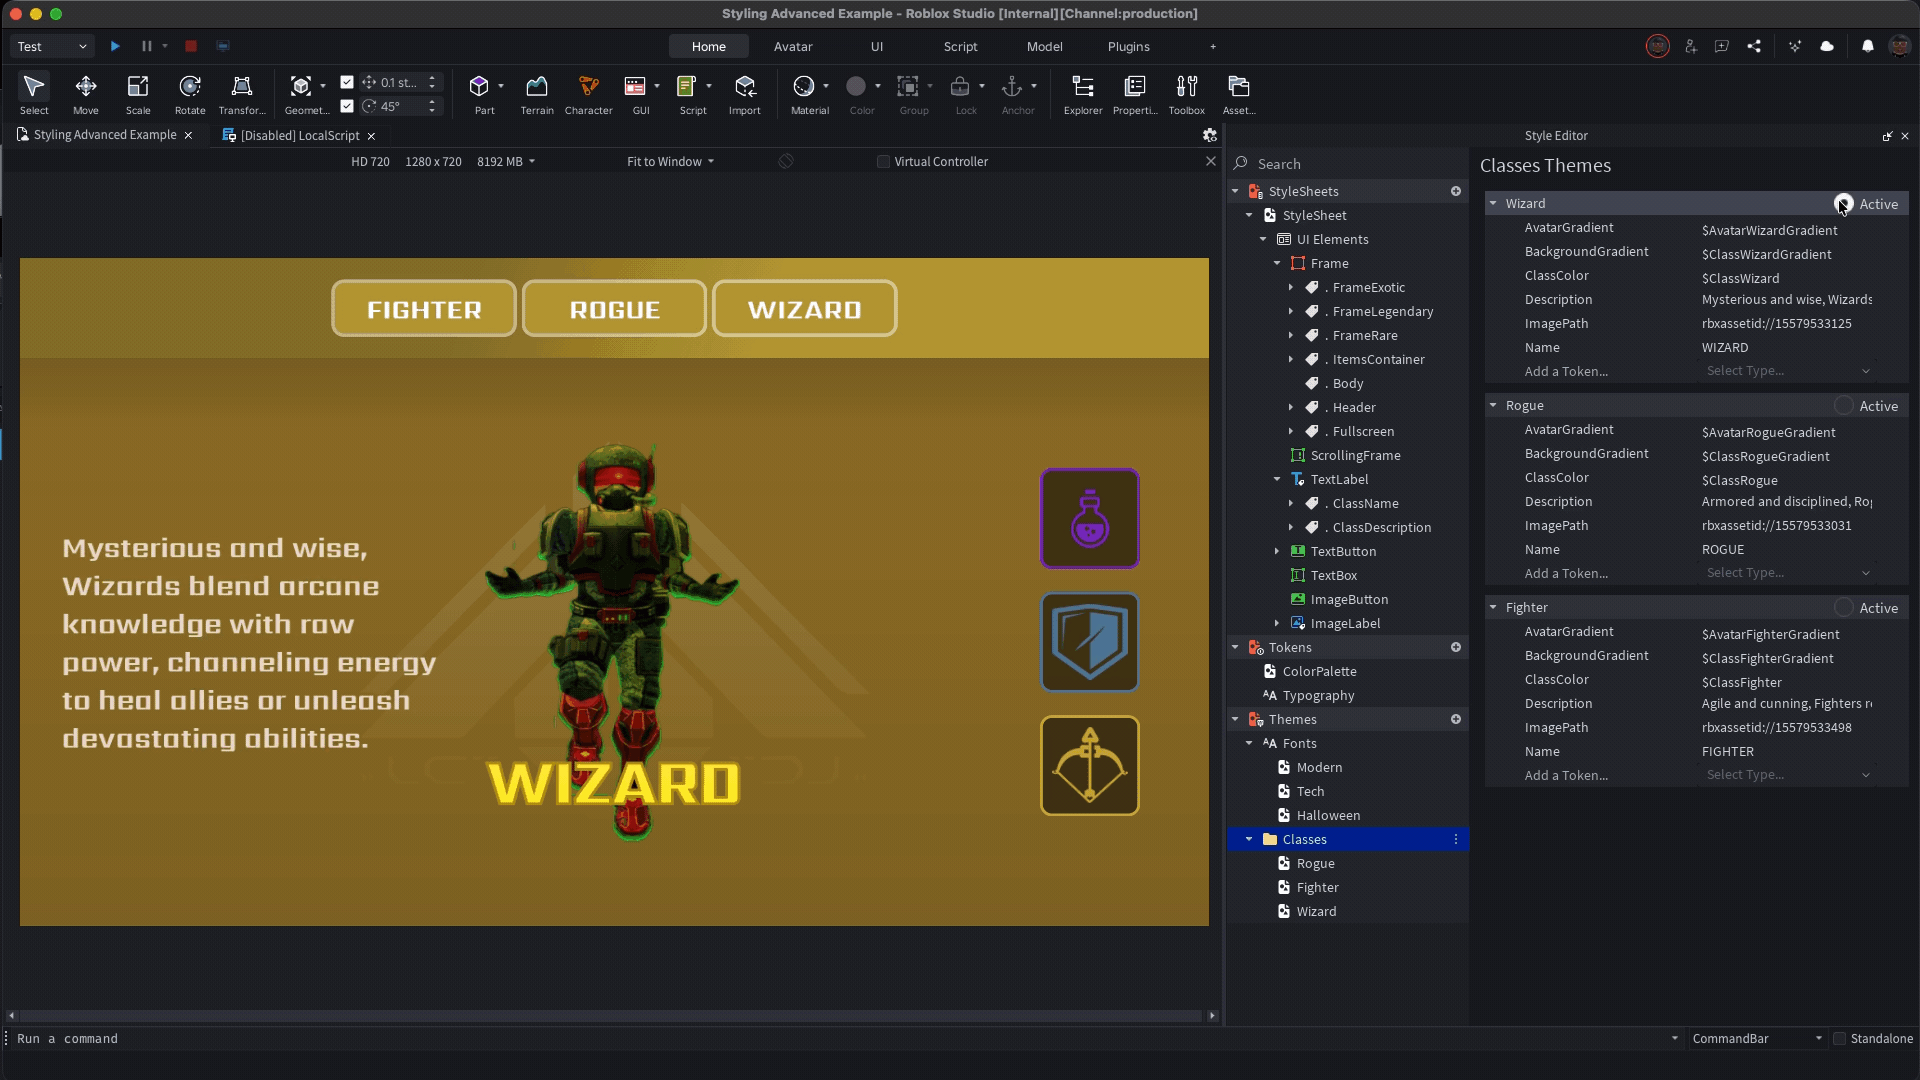Enable the Virtual Controller checkbox

pyautogui.click(x=883, y=162)
